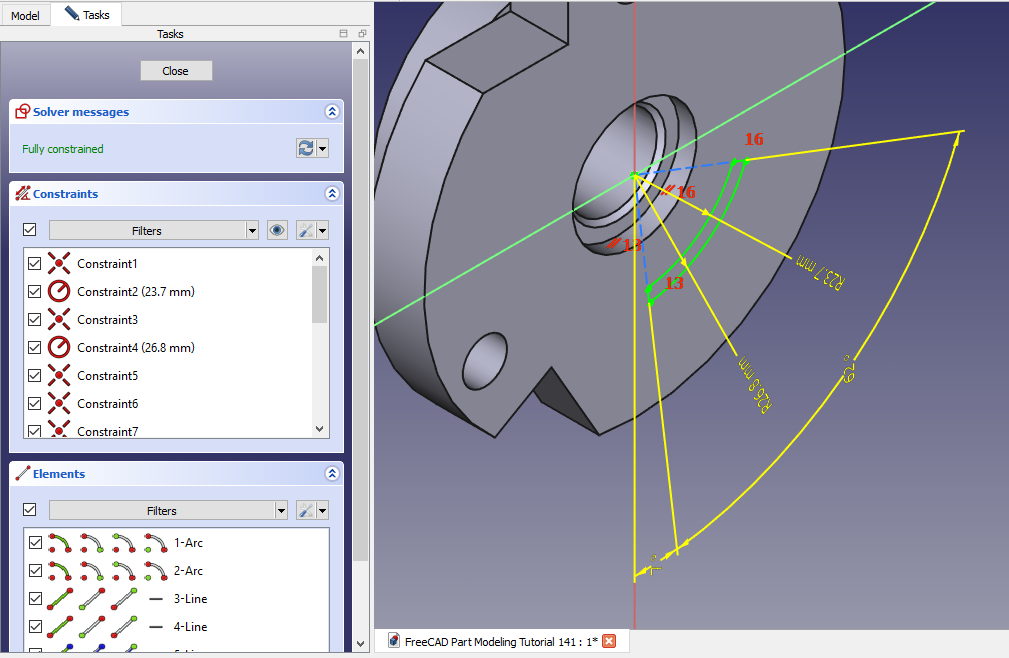Close the FreeCAD Part Modeling Tutorial document tab
The width and height of the screenshot is (1009, 658).
tap(608, 642)
